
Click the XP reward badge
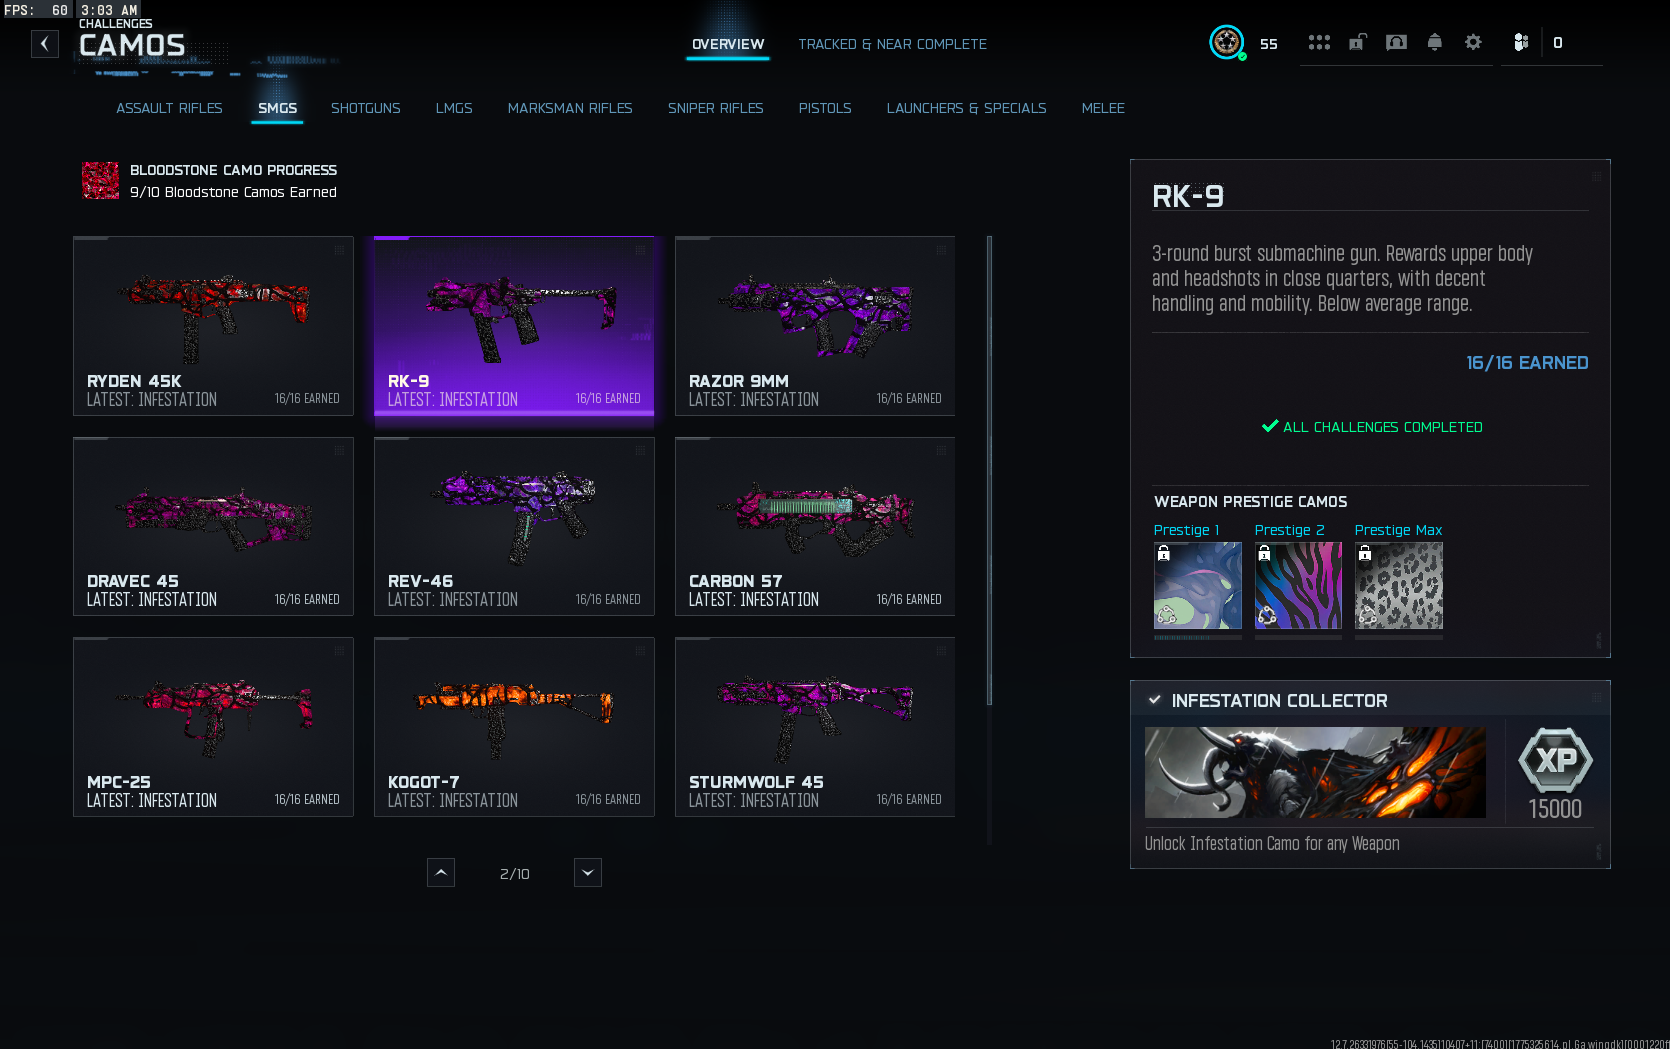coord(1555,761)
